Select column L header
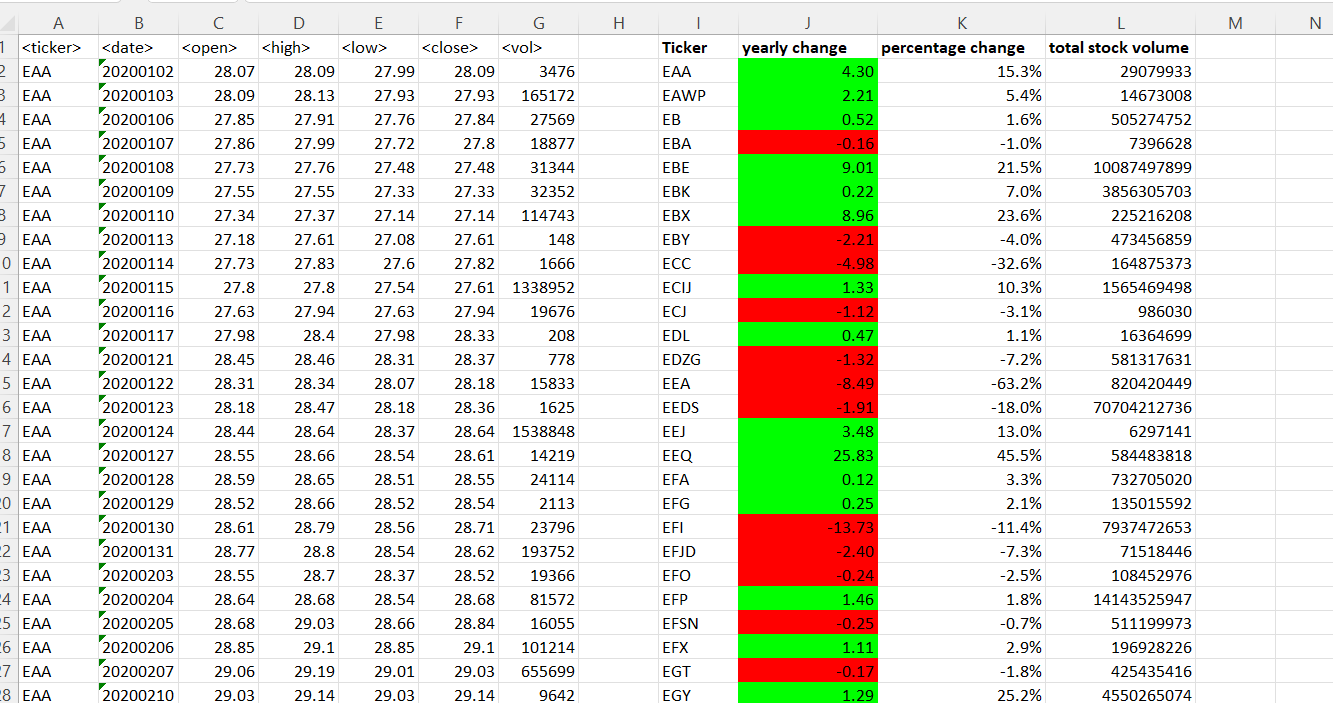 [1119, 22]
